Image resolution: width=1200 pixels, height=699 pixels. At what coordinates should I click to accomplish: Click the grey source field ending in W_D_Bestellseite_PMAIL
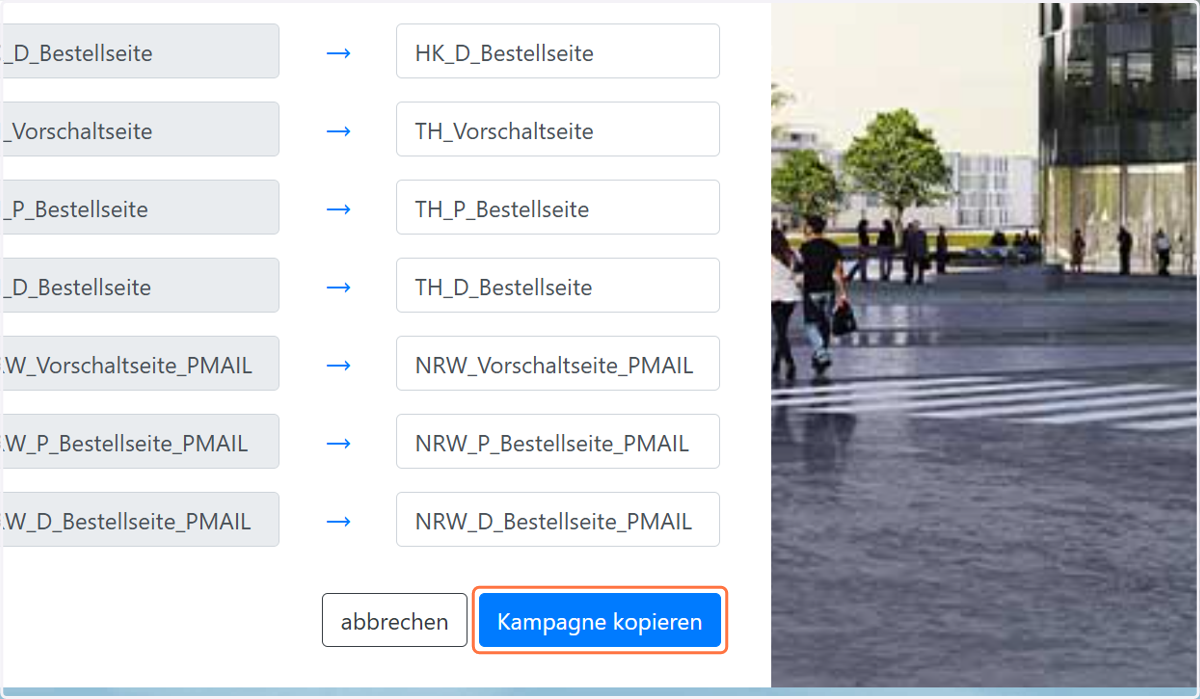[140, 520]
